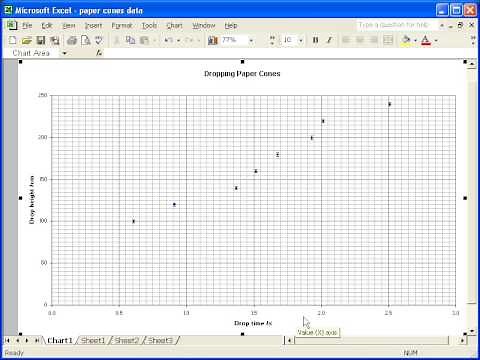Image resolution: width=480 pixels, height=360 pixels.
Task: Click the value axis label 250
Action: click(43, 95)
